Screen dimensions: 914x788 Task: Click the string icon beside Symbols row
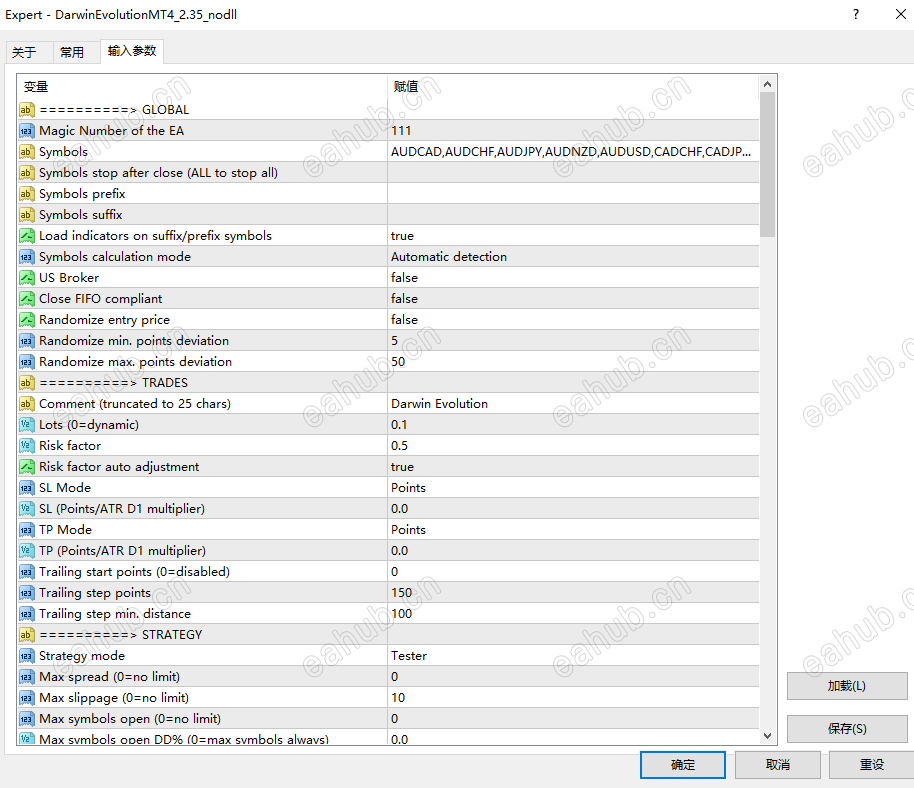[x=26, y=152]
